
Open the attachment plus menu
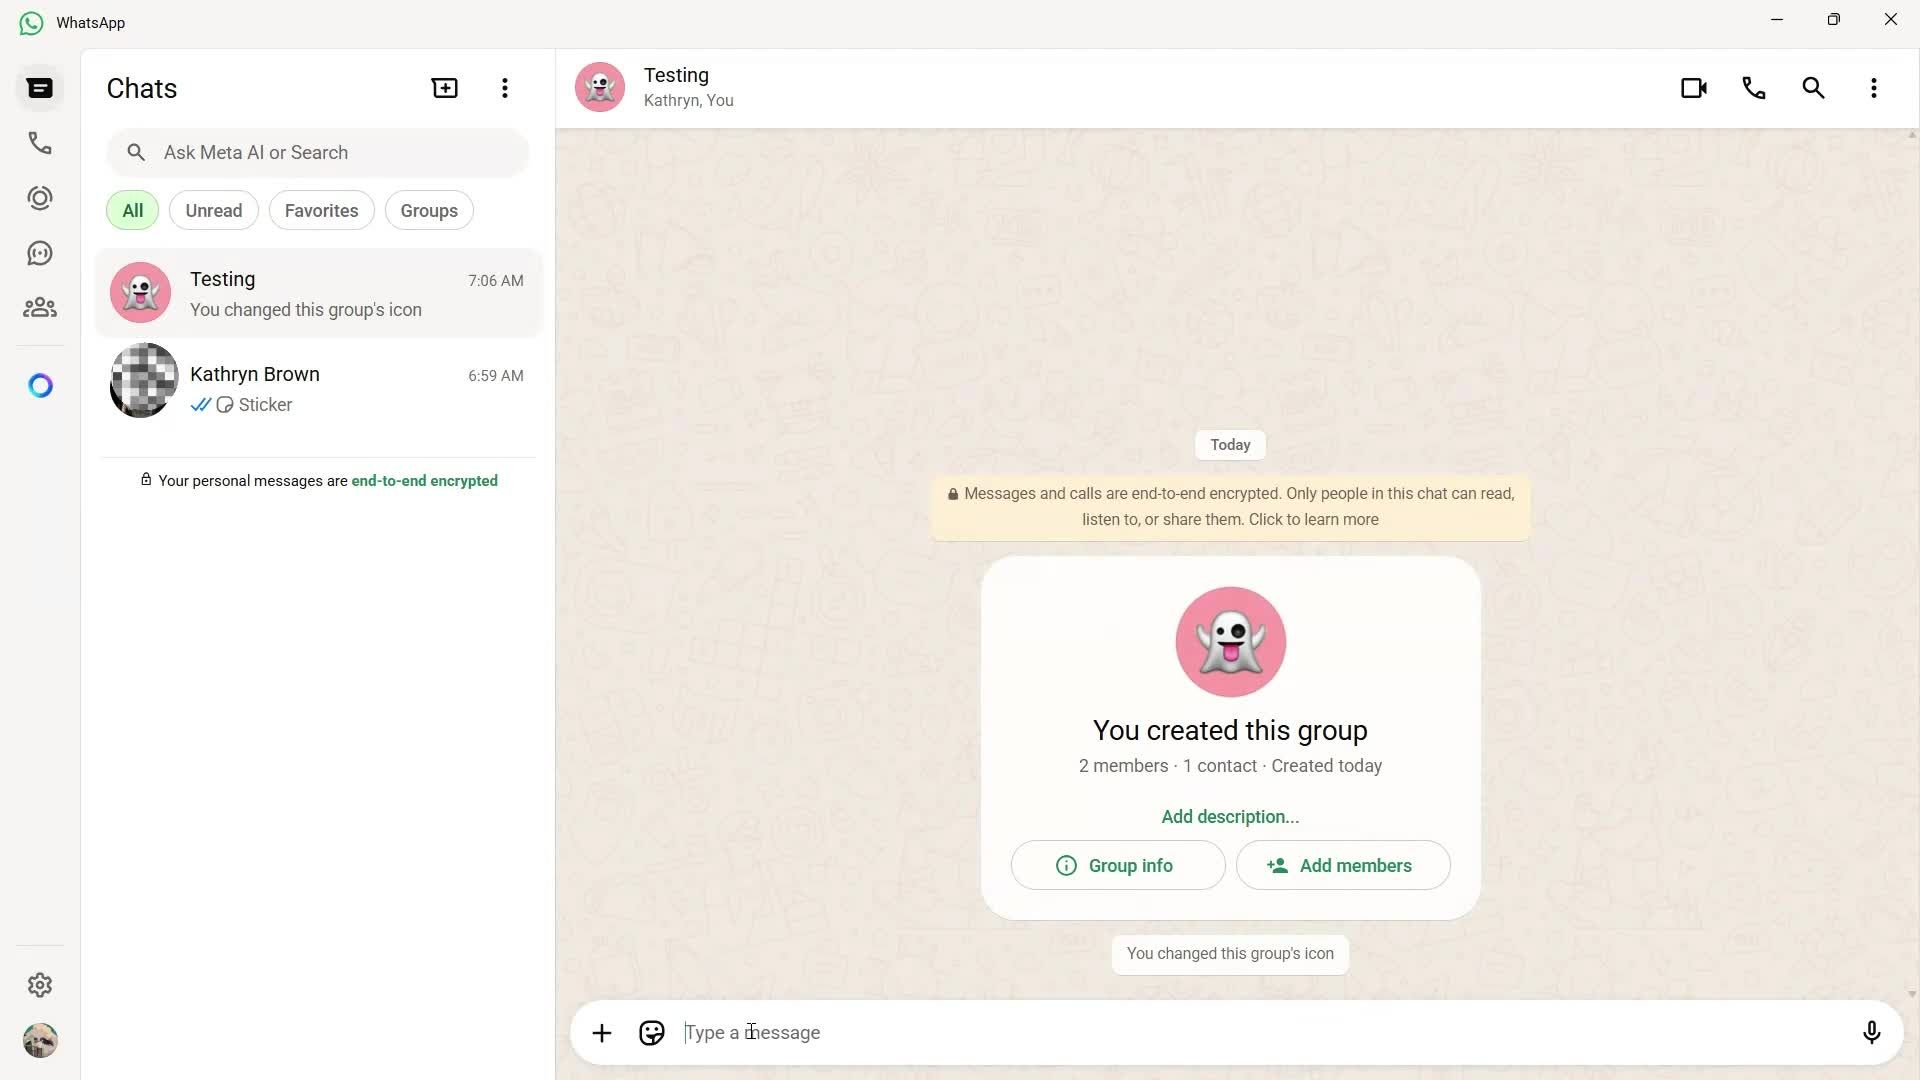pyautogui.click(x=601, y=1032)
